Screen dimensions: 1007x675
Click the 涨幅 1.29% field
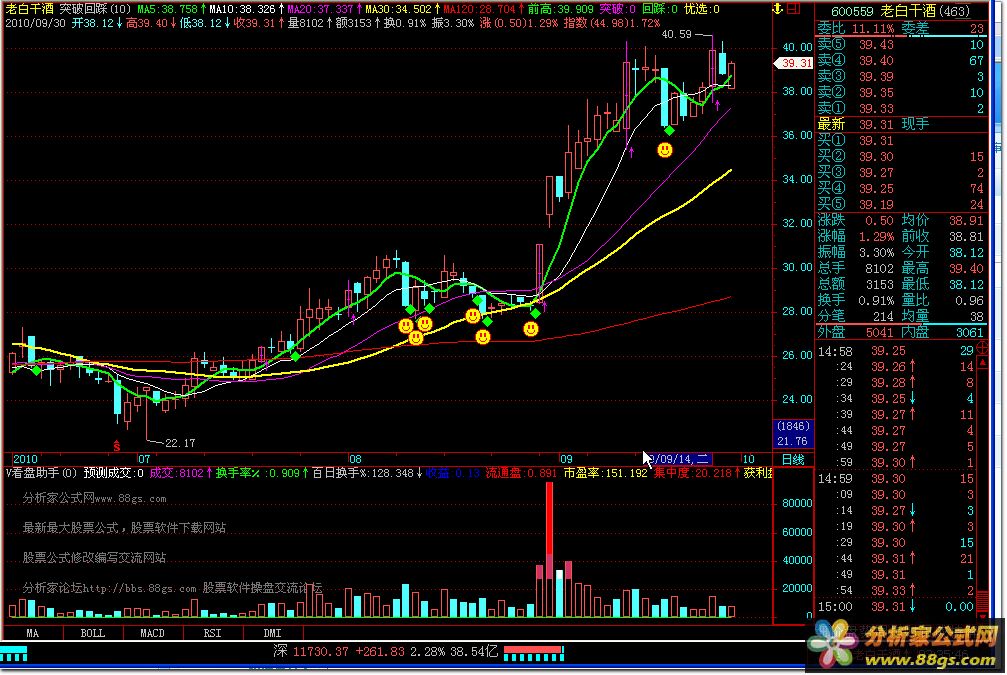855,236
